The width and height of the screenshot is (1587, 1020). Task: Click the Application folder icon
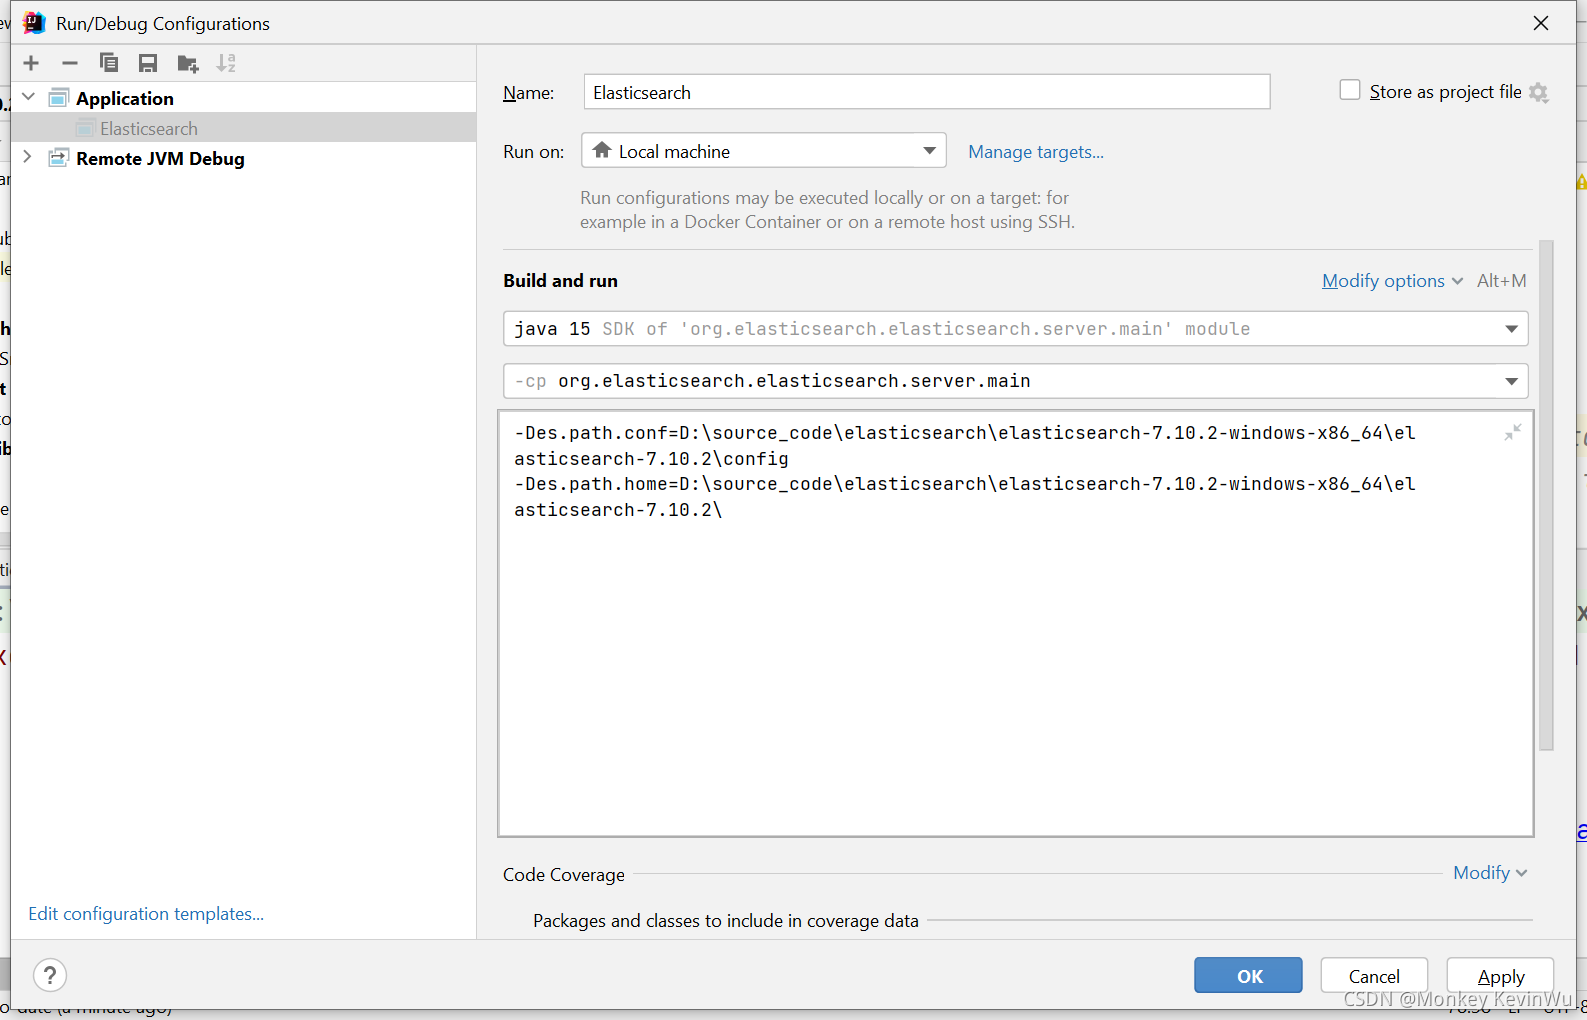[59, 98]
